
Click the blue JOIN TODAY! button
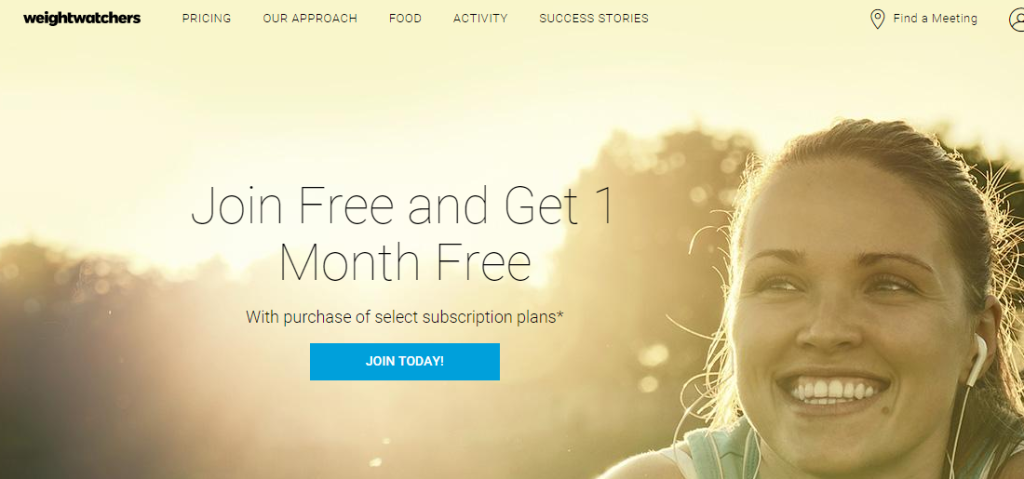pos(405,361)
